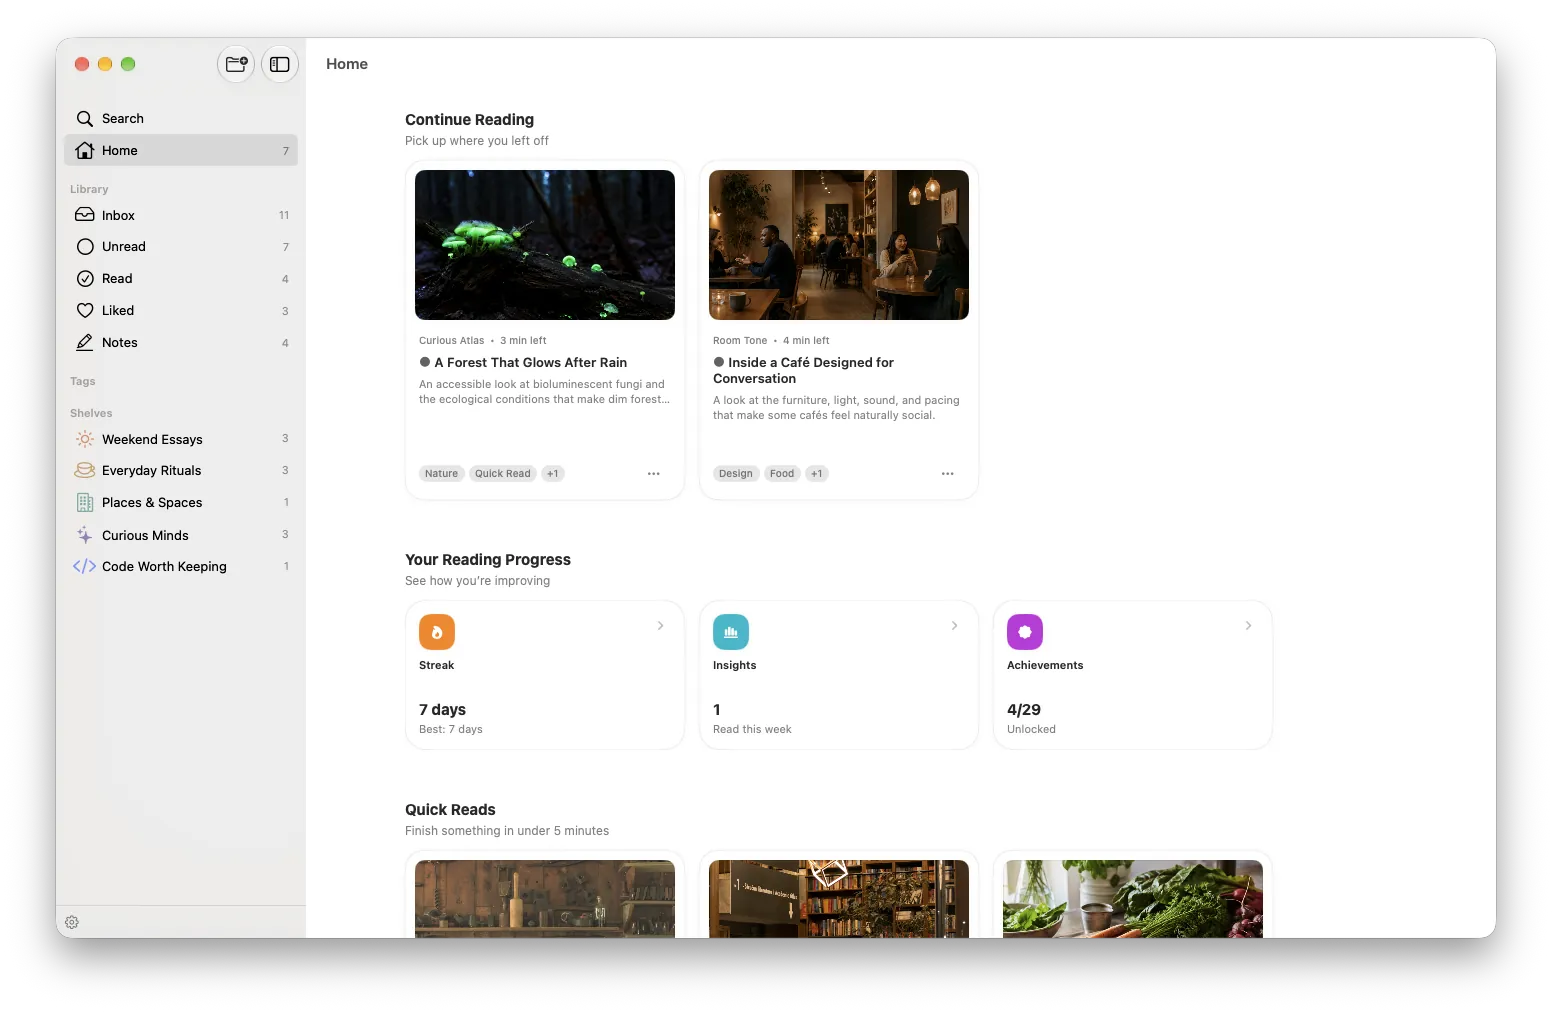Screen dimensions: 1552x1012
Task: Open more options for the Forest article
Action: 654,474
